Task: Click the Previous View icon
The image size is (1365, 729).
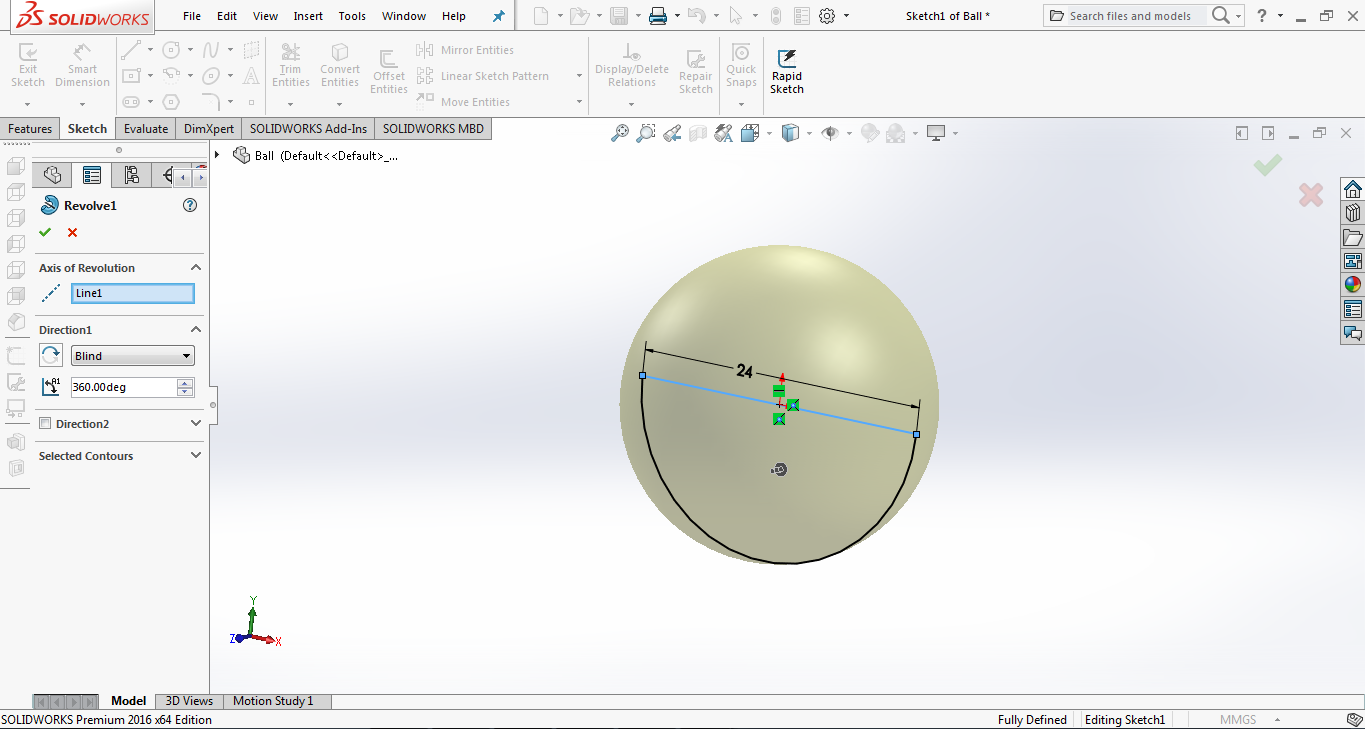Action: [672, 133]
